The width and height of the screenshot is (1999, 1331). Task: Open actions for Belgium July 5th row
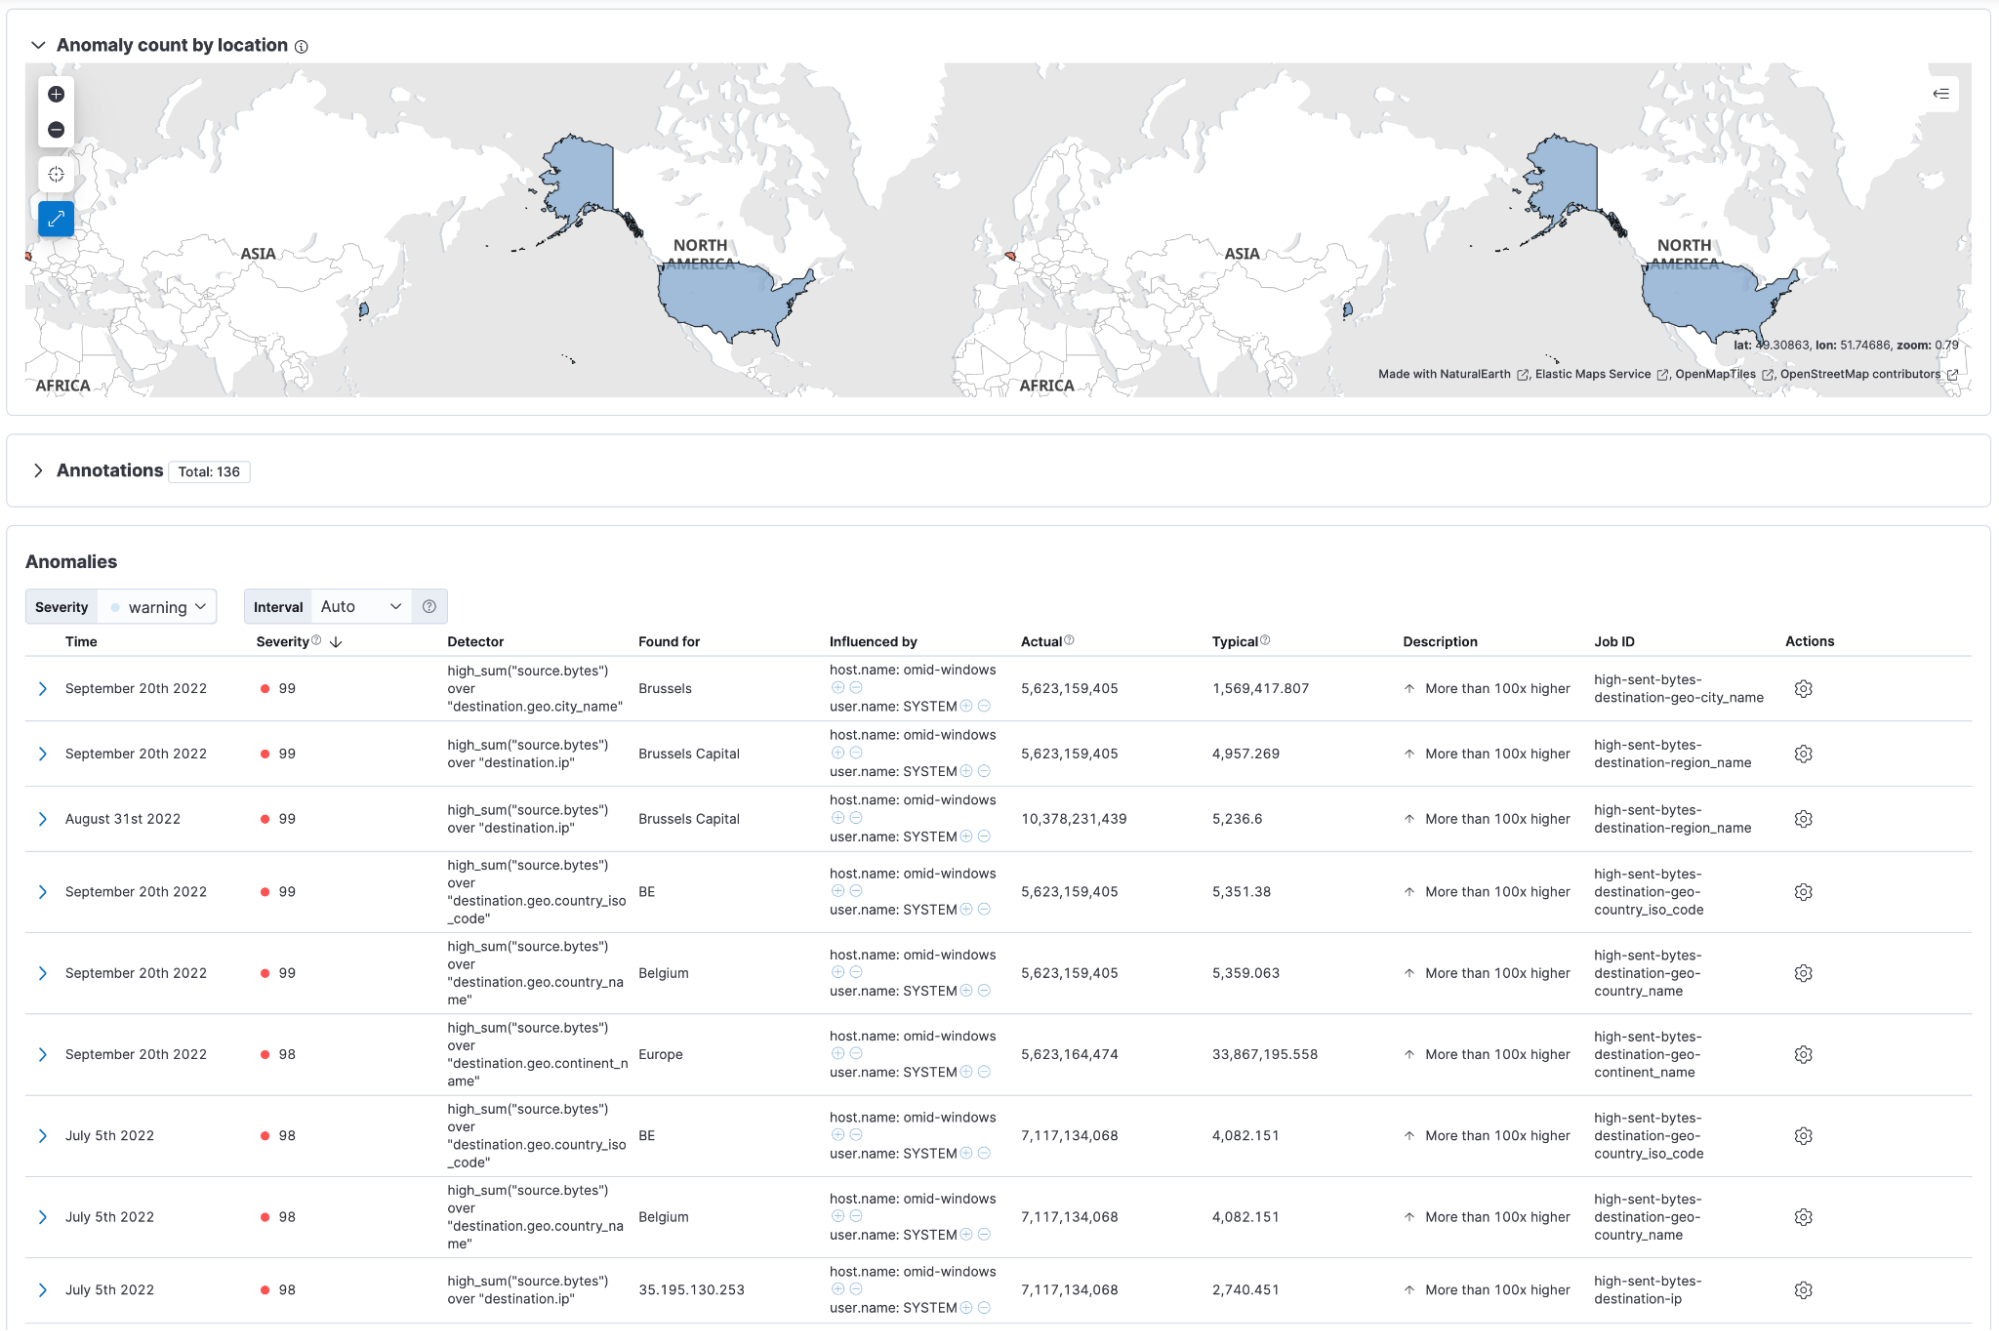1803,1218
